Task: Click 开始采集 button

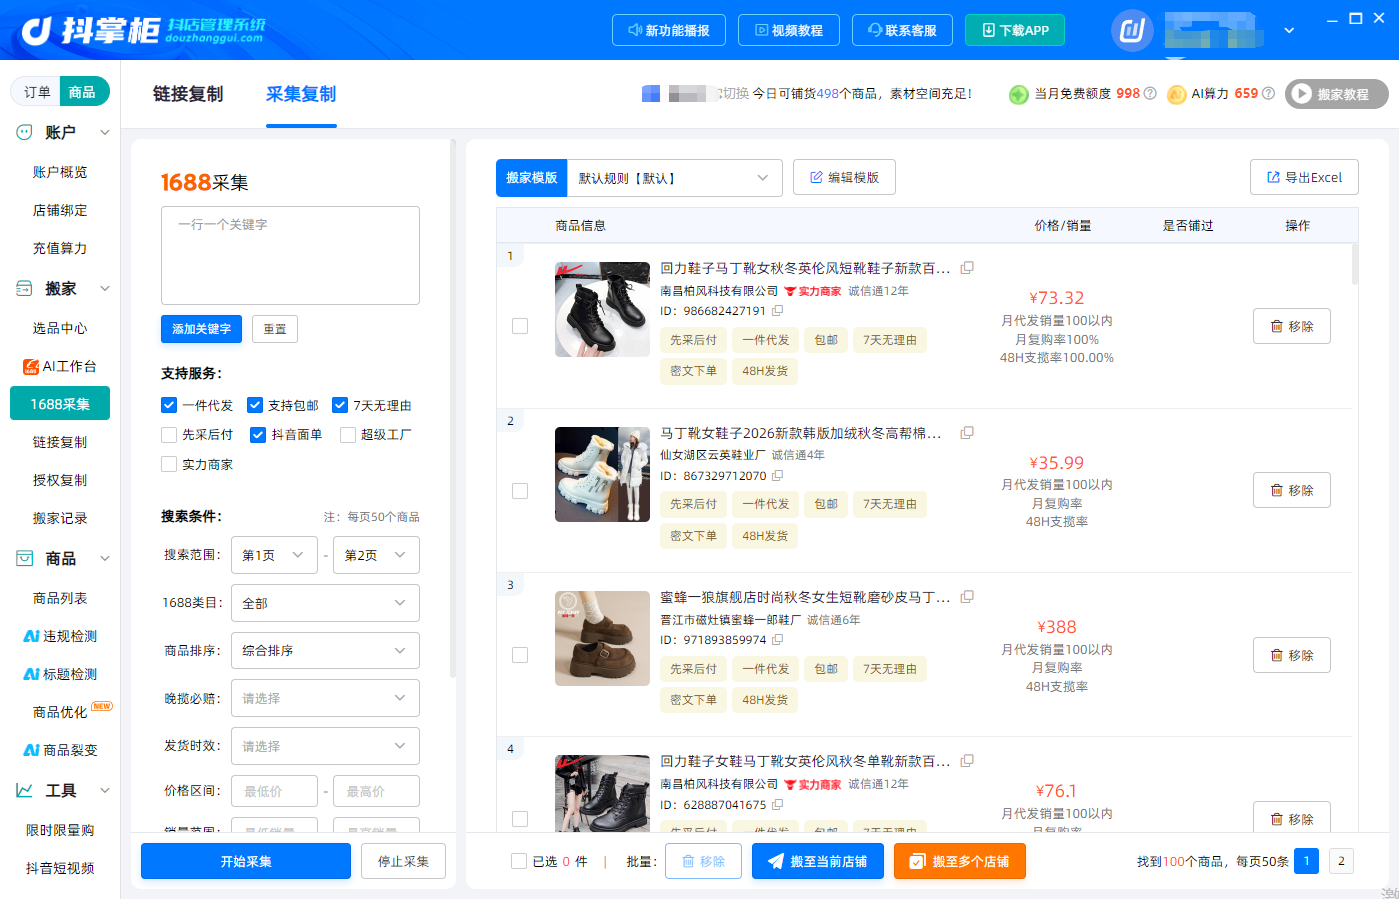Action: point(246,861)
